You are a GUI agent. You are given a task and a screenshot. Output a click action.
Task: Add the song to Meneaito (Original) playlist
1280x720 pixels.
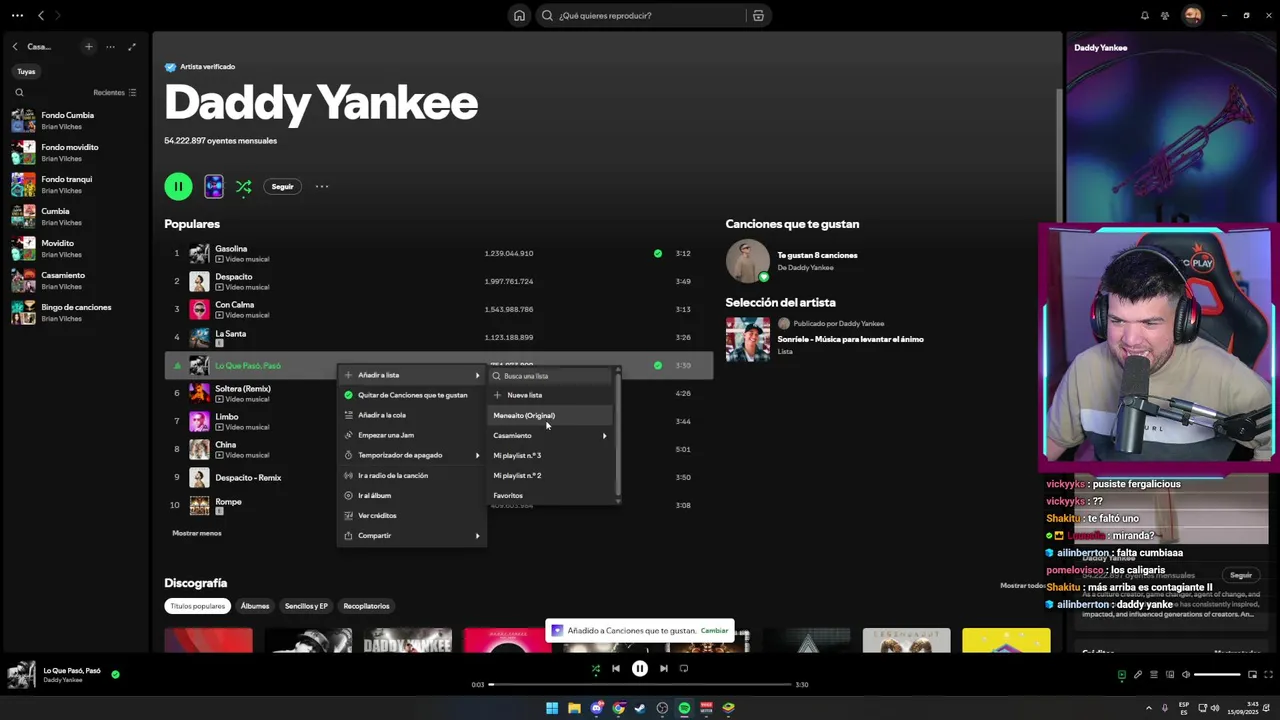click(550, 415)
